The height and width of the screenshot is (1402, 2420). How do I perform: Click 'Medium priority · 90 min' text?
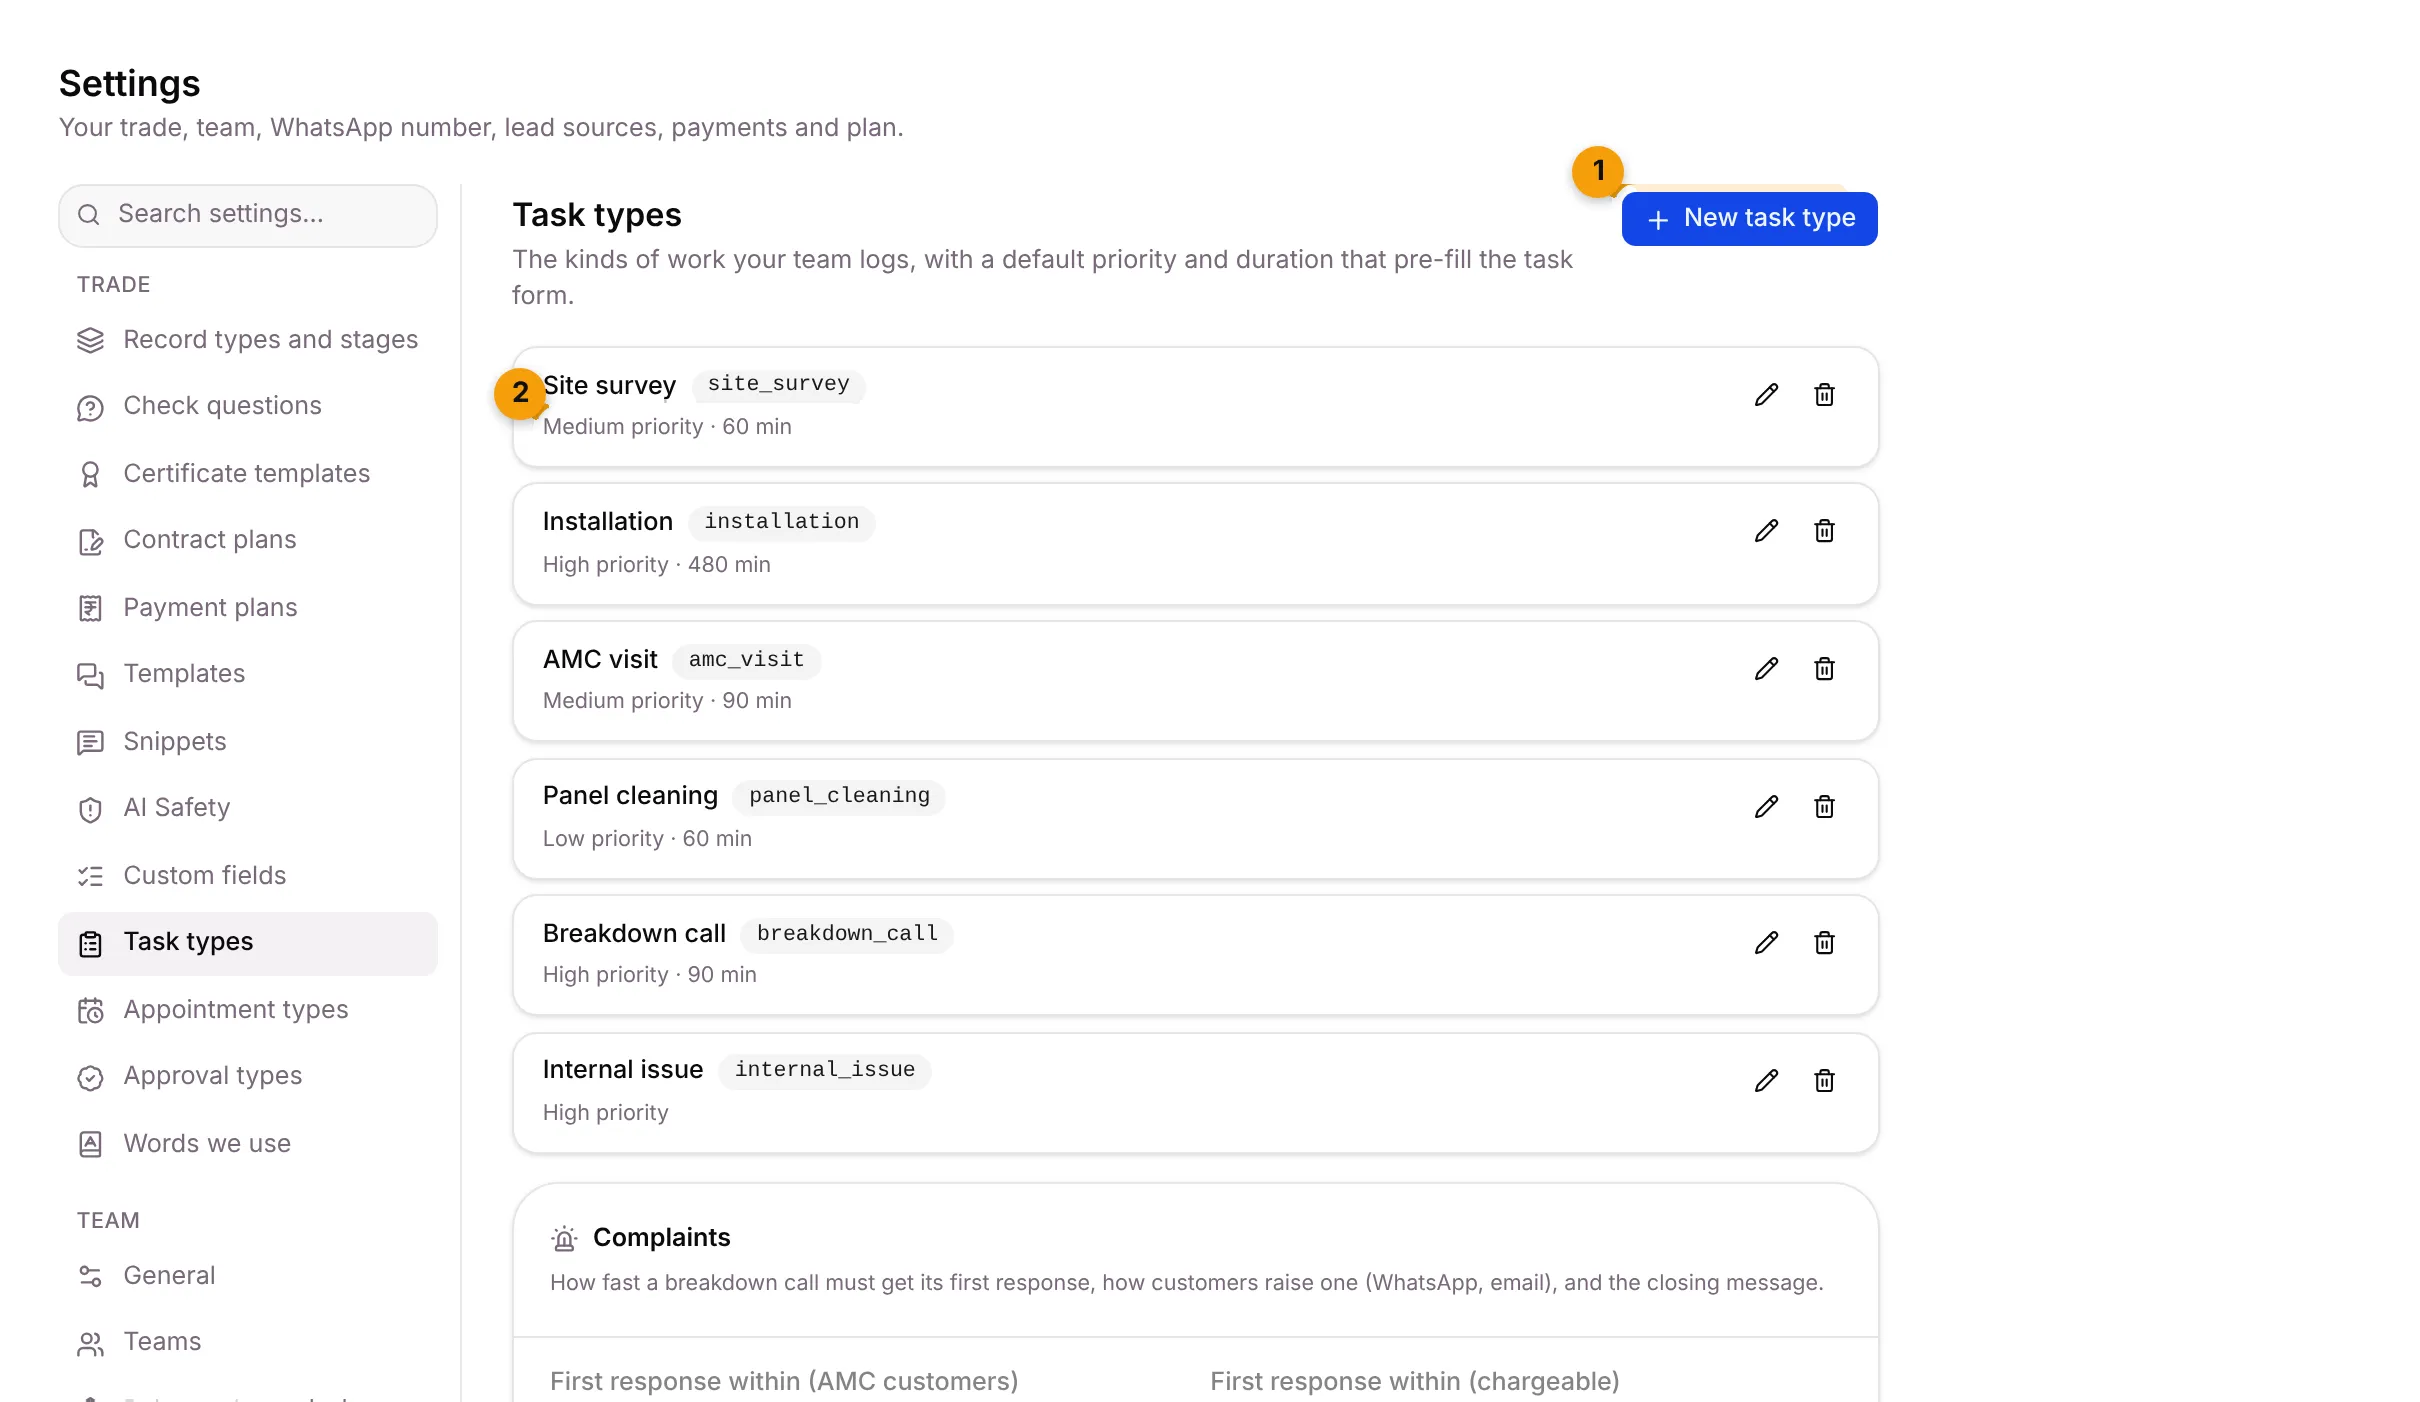[x=667, y=701]
